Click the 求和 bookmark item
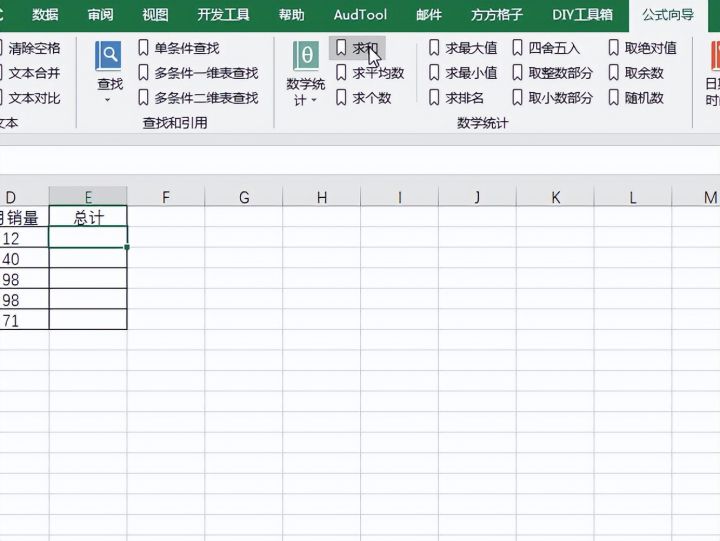Viewport: 720px width, 541px height. (357, 48)
